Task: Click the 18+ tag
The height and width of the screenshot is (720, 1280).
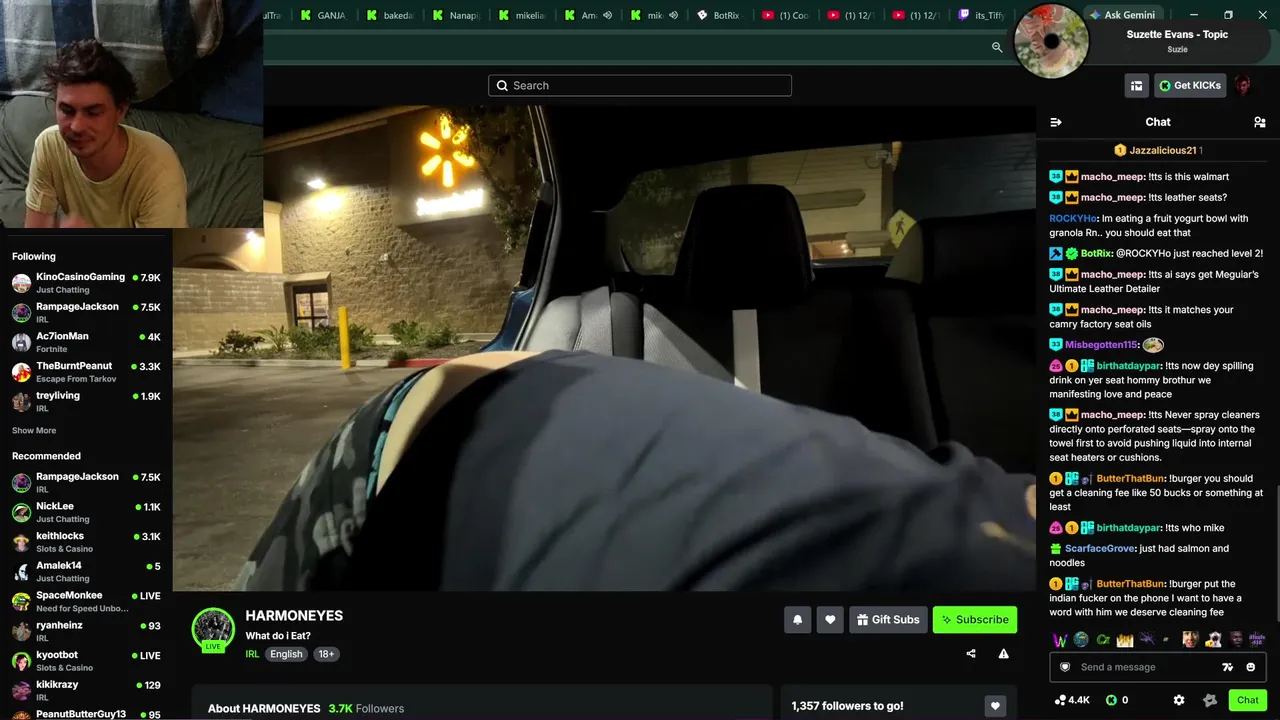Action: [326, 654]
